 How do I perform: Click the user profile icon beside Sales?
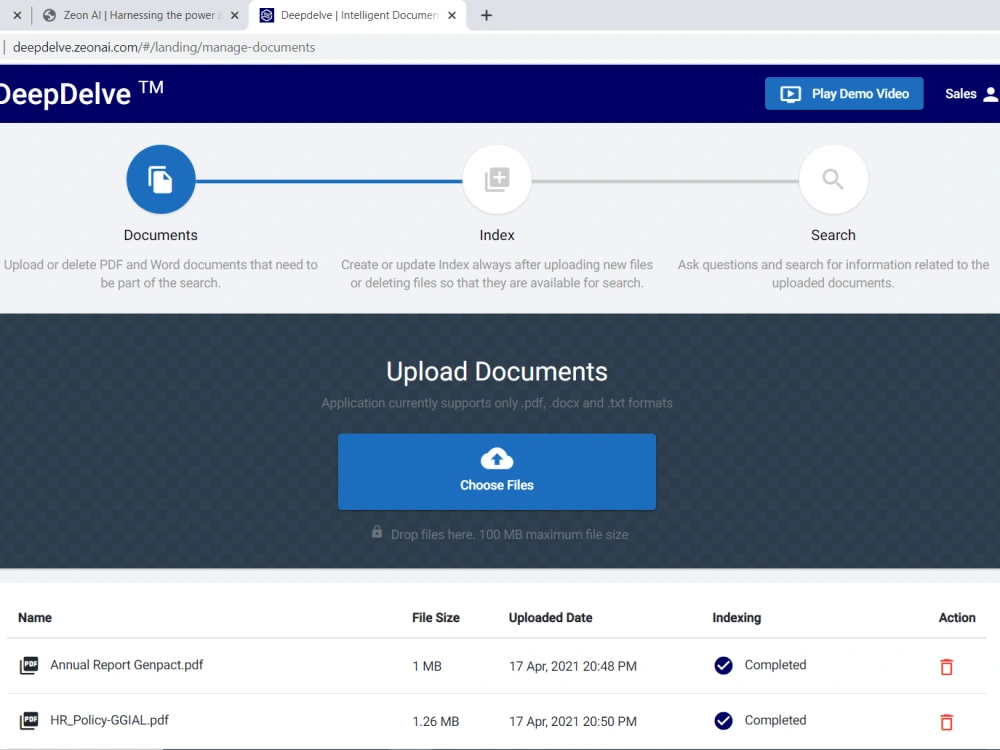coord(990,94)
